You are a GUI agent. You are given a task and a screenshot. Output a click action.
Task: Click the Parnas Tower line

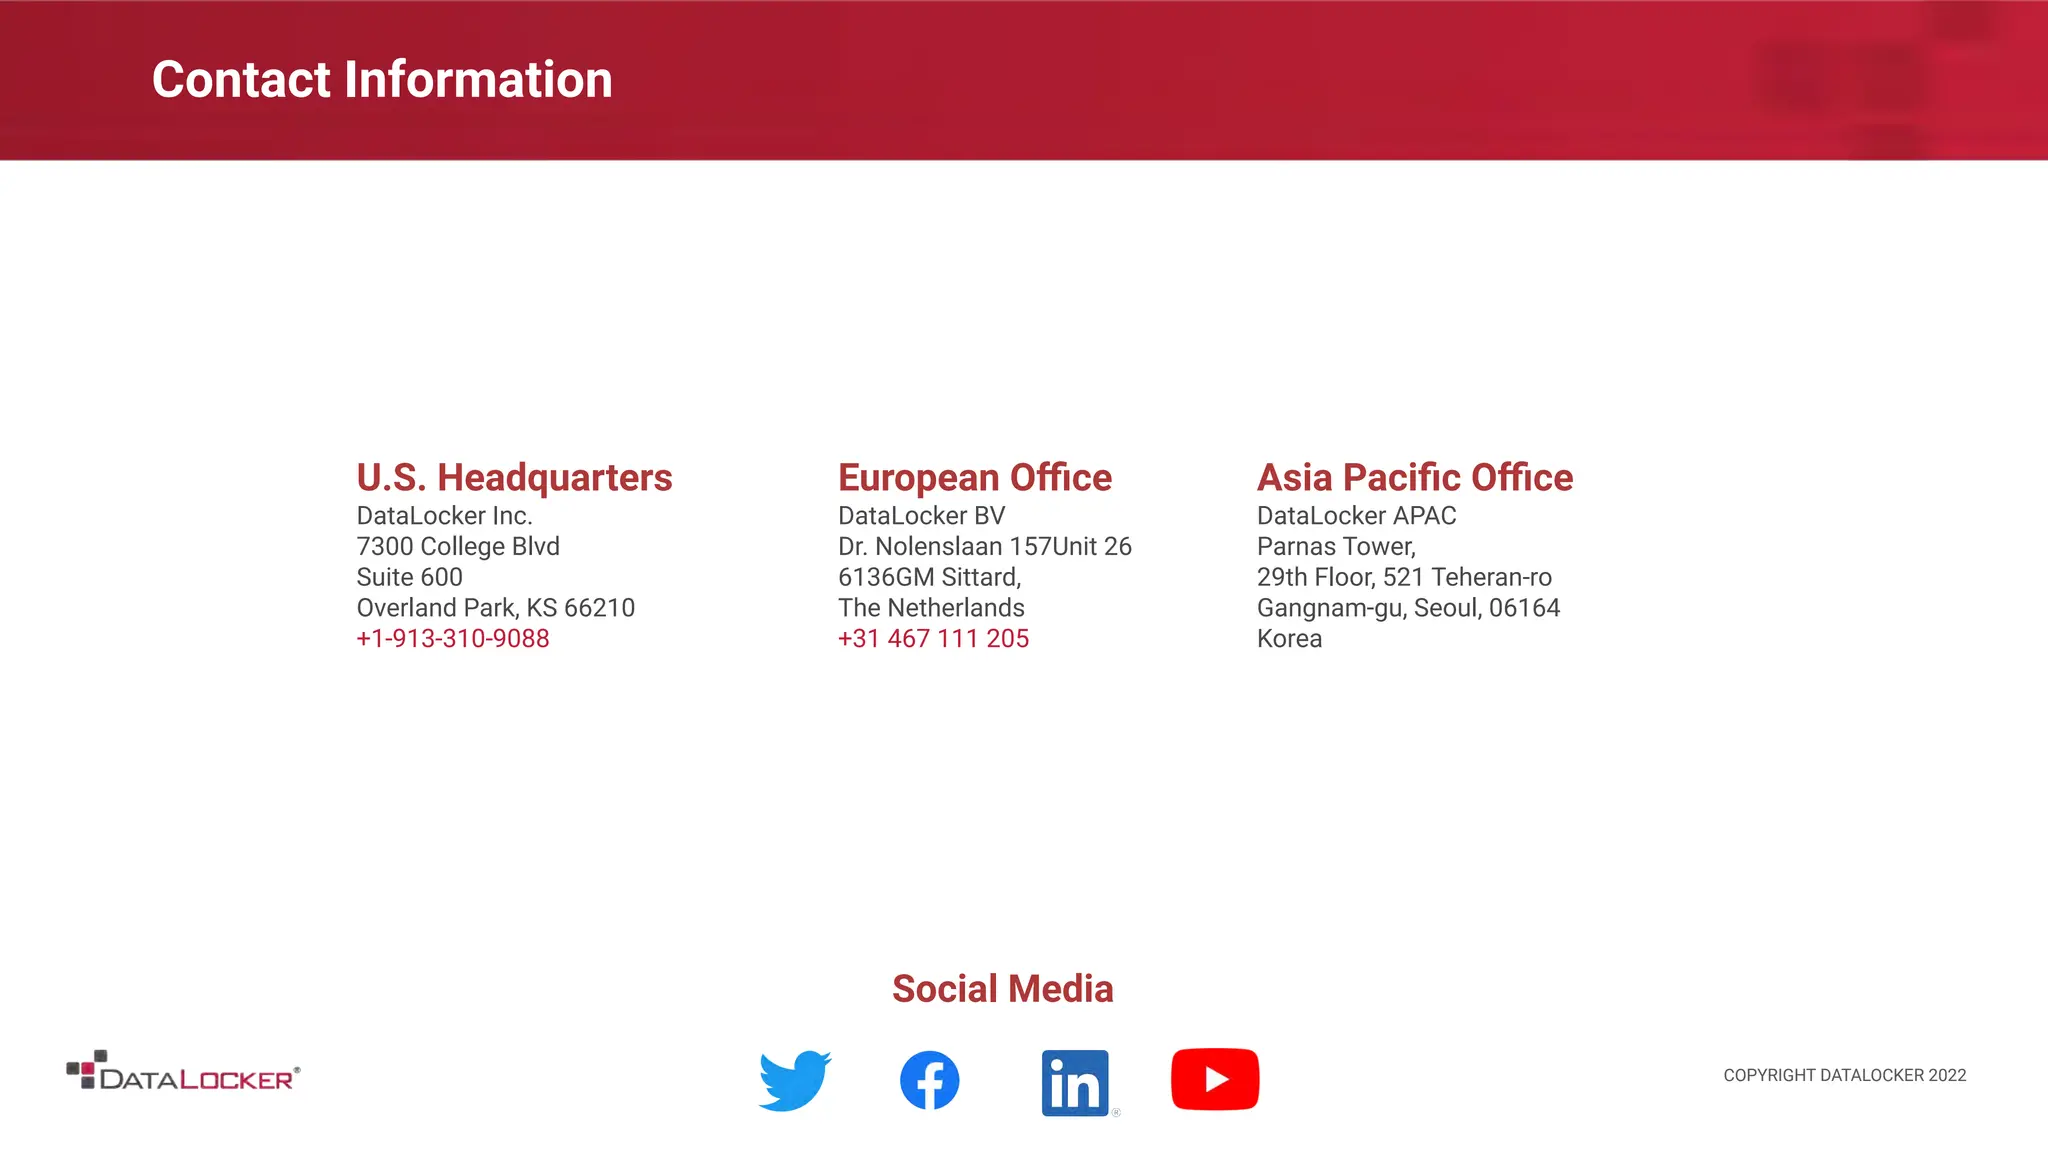[x=1336, y=547]
